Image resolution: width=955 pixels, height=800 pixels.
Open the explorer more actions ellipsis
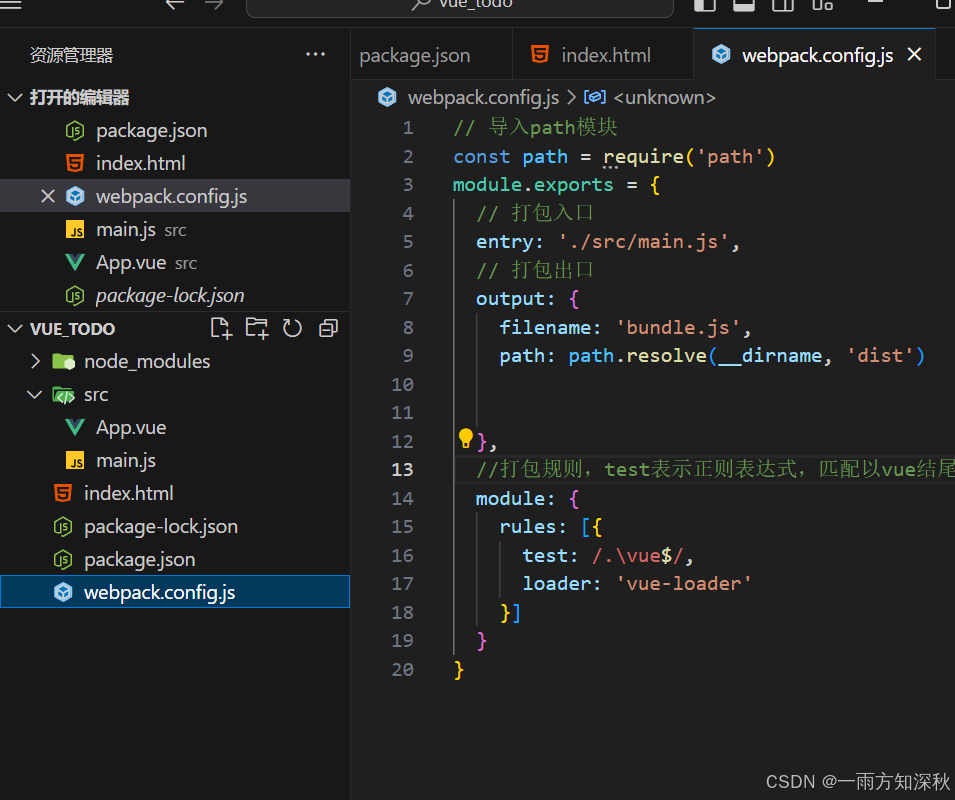coord(315,55)
